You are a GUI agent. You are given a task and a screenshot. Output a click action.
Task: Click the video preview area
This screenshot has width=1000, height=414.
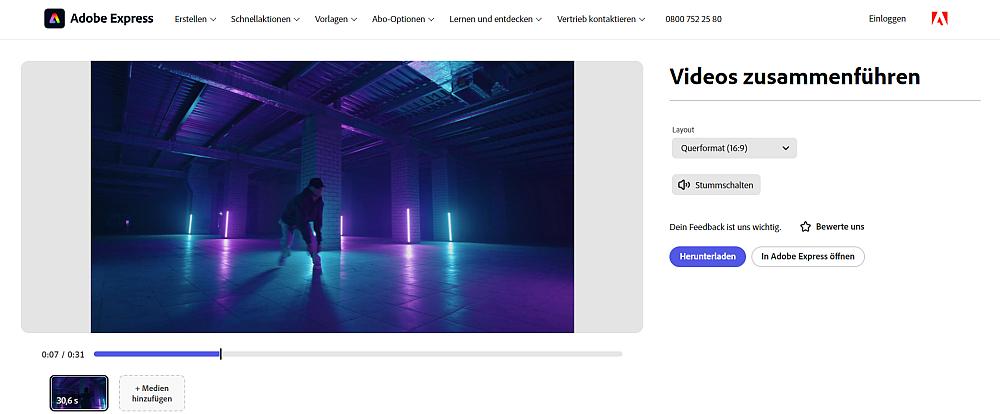[x=332, y=196]
